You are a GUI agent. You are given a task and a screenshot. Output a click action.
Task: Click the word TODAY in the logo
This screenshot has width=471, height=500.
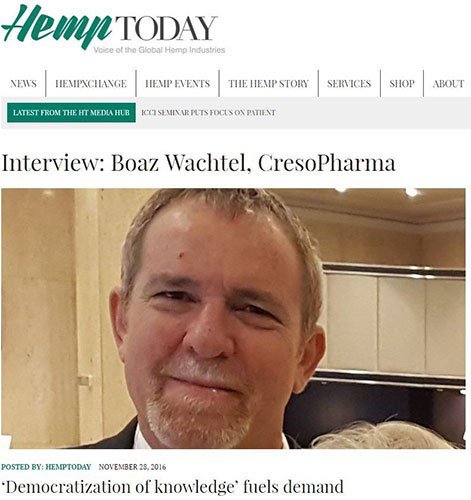coord(167,28)
